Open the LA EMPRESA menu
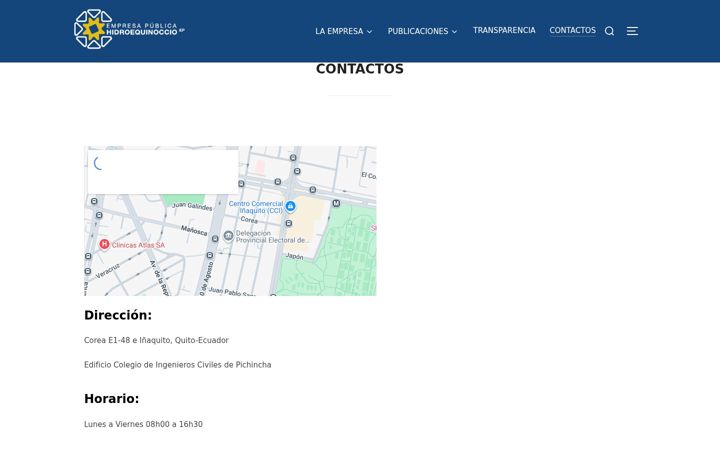This screenshot has height=450, width=720. click(339, 31)
